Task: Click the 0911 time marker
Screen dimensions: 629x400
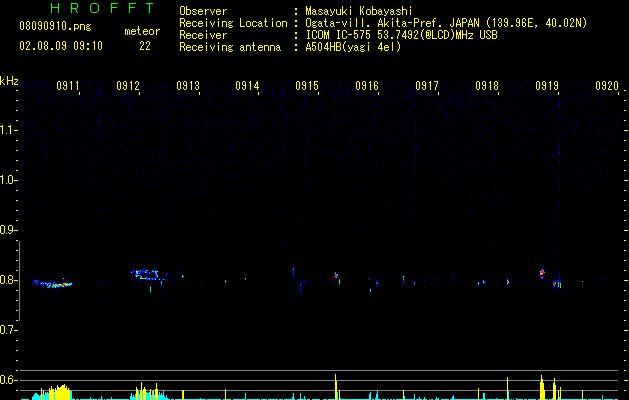Action: pos(68,86)
